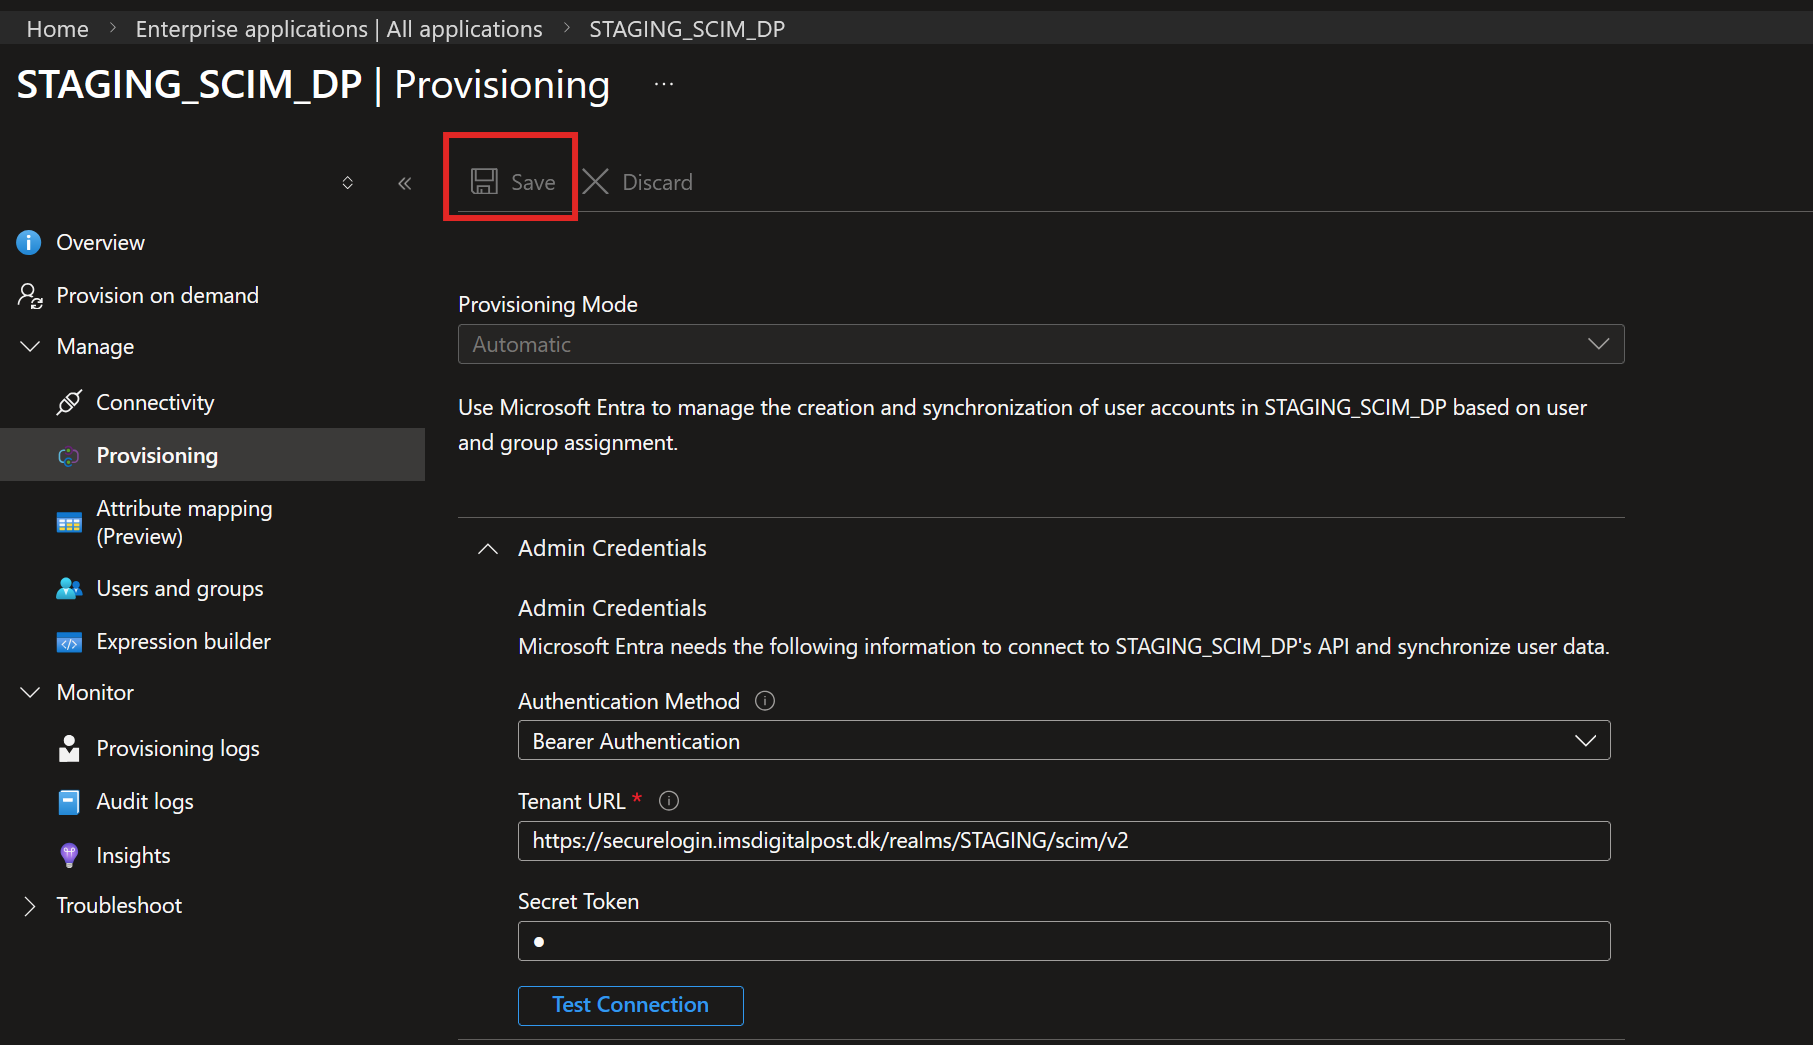This screenshot has height=1045, width=1813.
Task: Click the Provisioning logs icon
Action: point(69,748)
